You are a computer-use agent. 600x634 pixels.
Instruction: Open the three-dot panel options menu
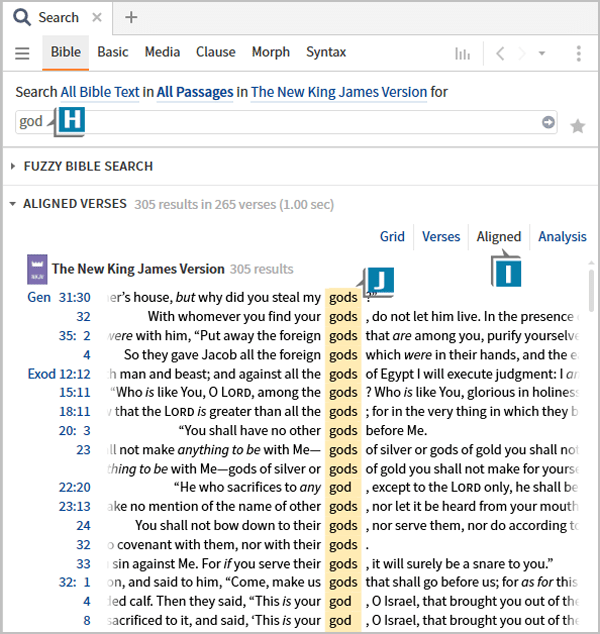point(579,53)
